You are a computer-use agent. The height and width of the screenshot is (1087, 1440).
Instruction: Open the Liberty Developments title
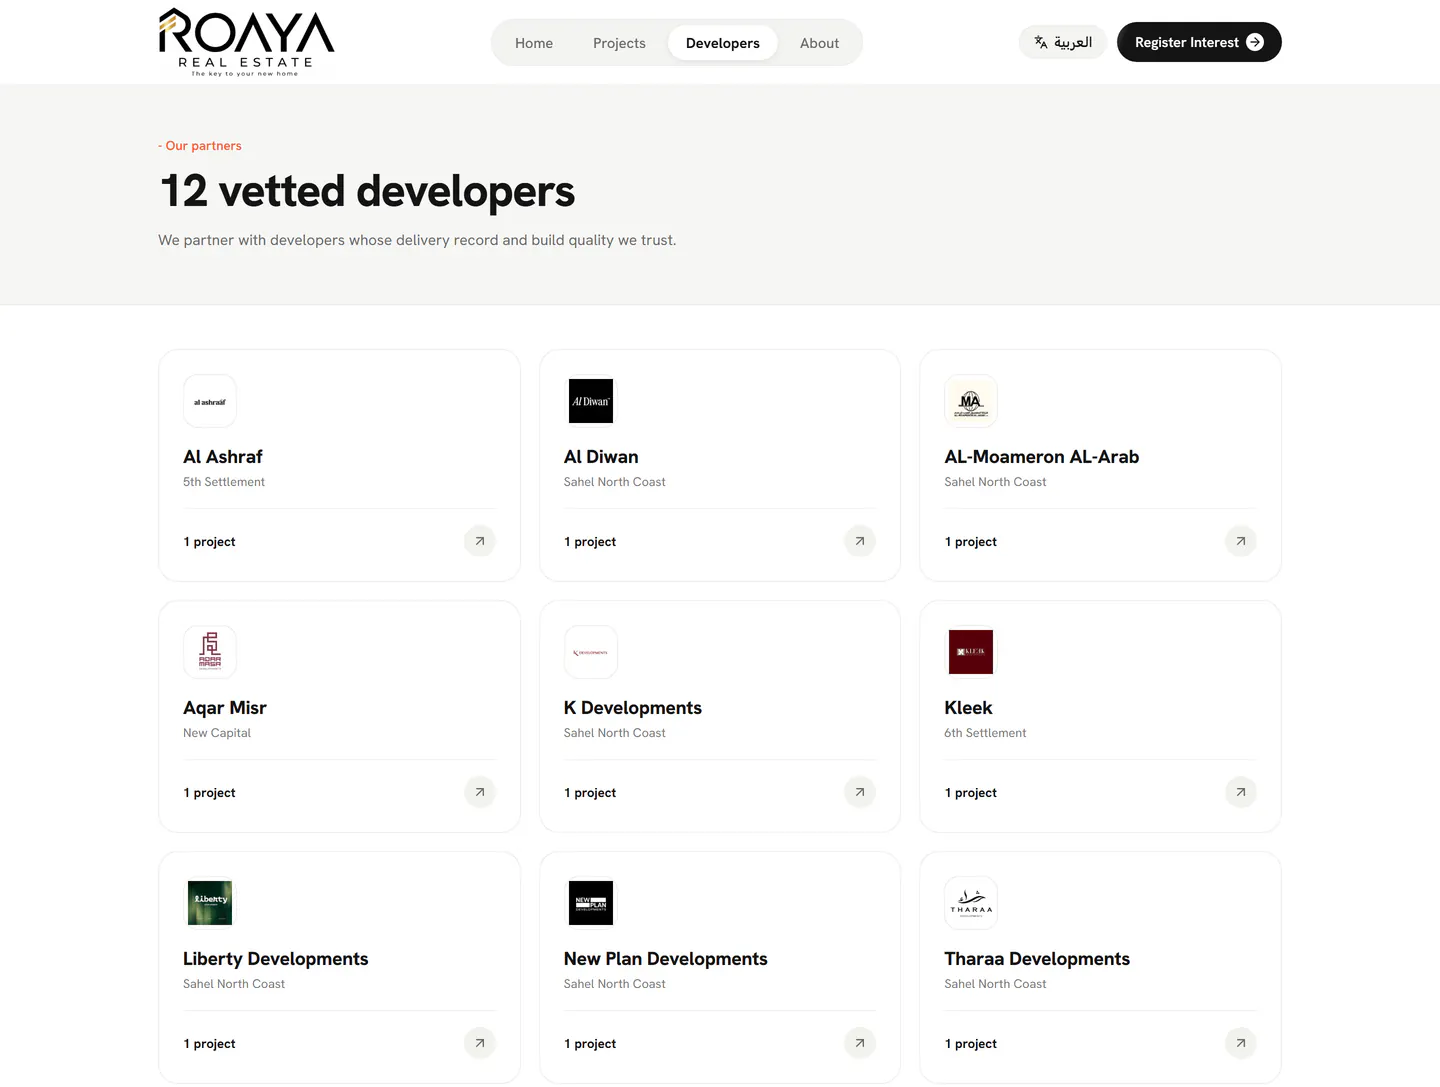pos(276,959)
